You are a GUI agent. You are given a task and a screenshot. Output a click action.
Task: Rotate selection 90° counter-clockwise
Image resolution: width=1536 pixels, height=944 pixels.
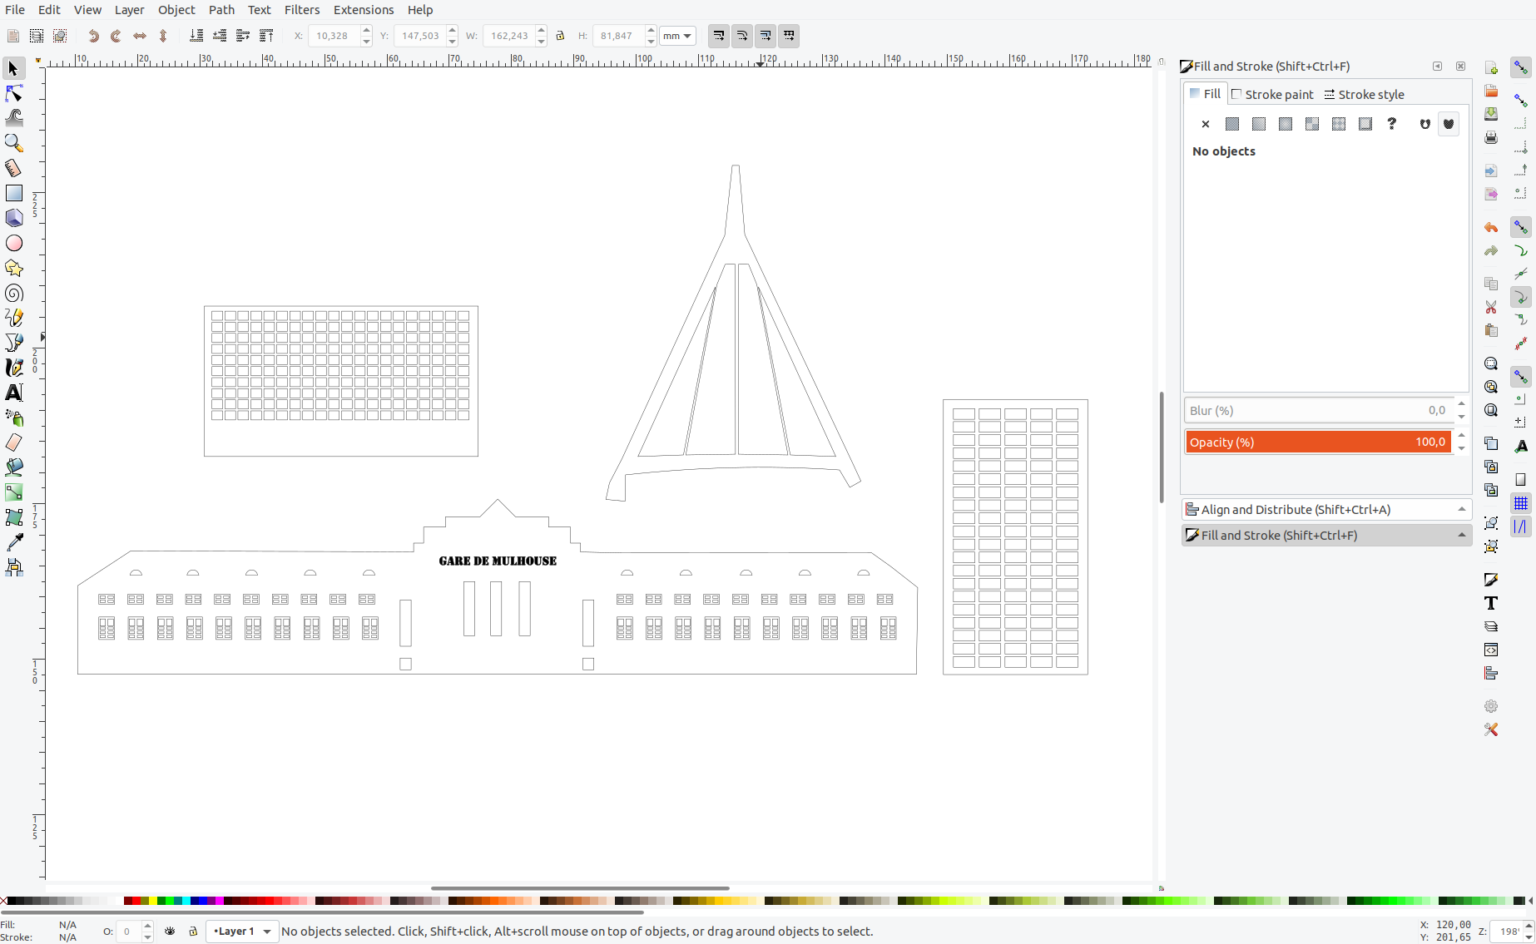click(x=93, y=36)
